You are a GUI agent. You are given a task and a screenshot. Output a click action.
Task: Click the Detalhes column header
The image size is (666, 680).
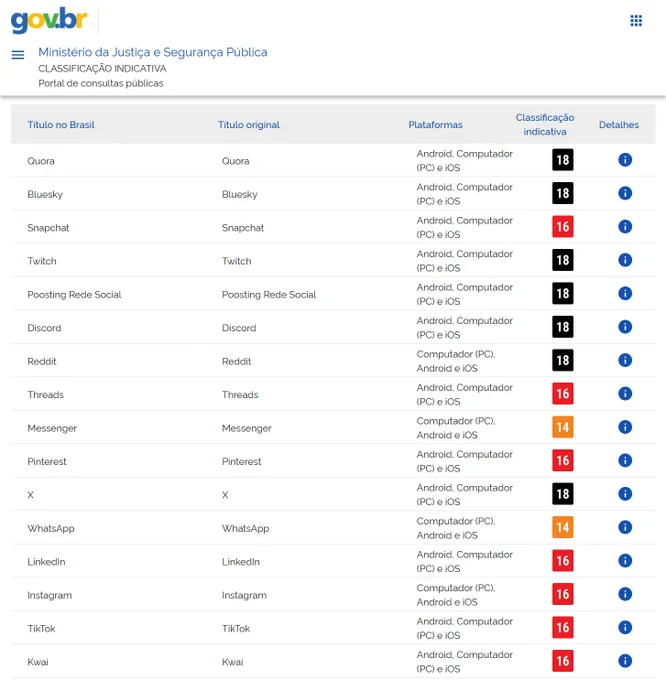tap(619, 125)
